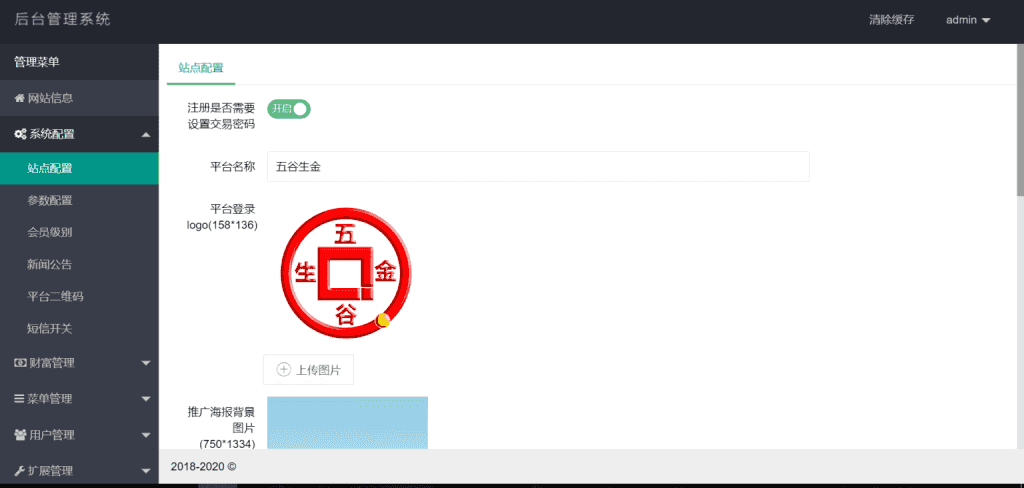Click the 后台管理系统 title
Screen dimensions: 1024x488
point(63,20)
